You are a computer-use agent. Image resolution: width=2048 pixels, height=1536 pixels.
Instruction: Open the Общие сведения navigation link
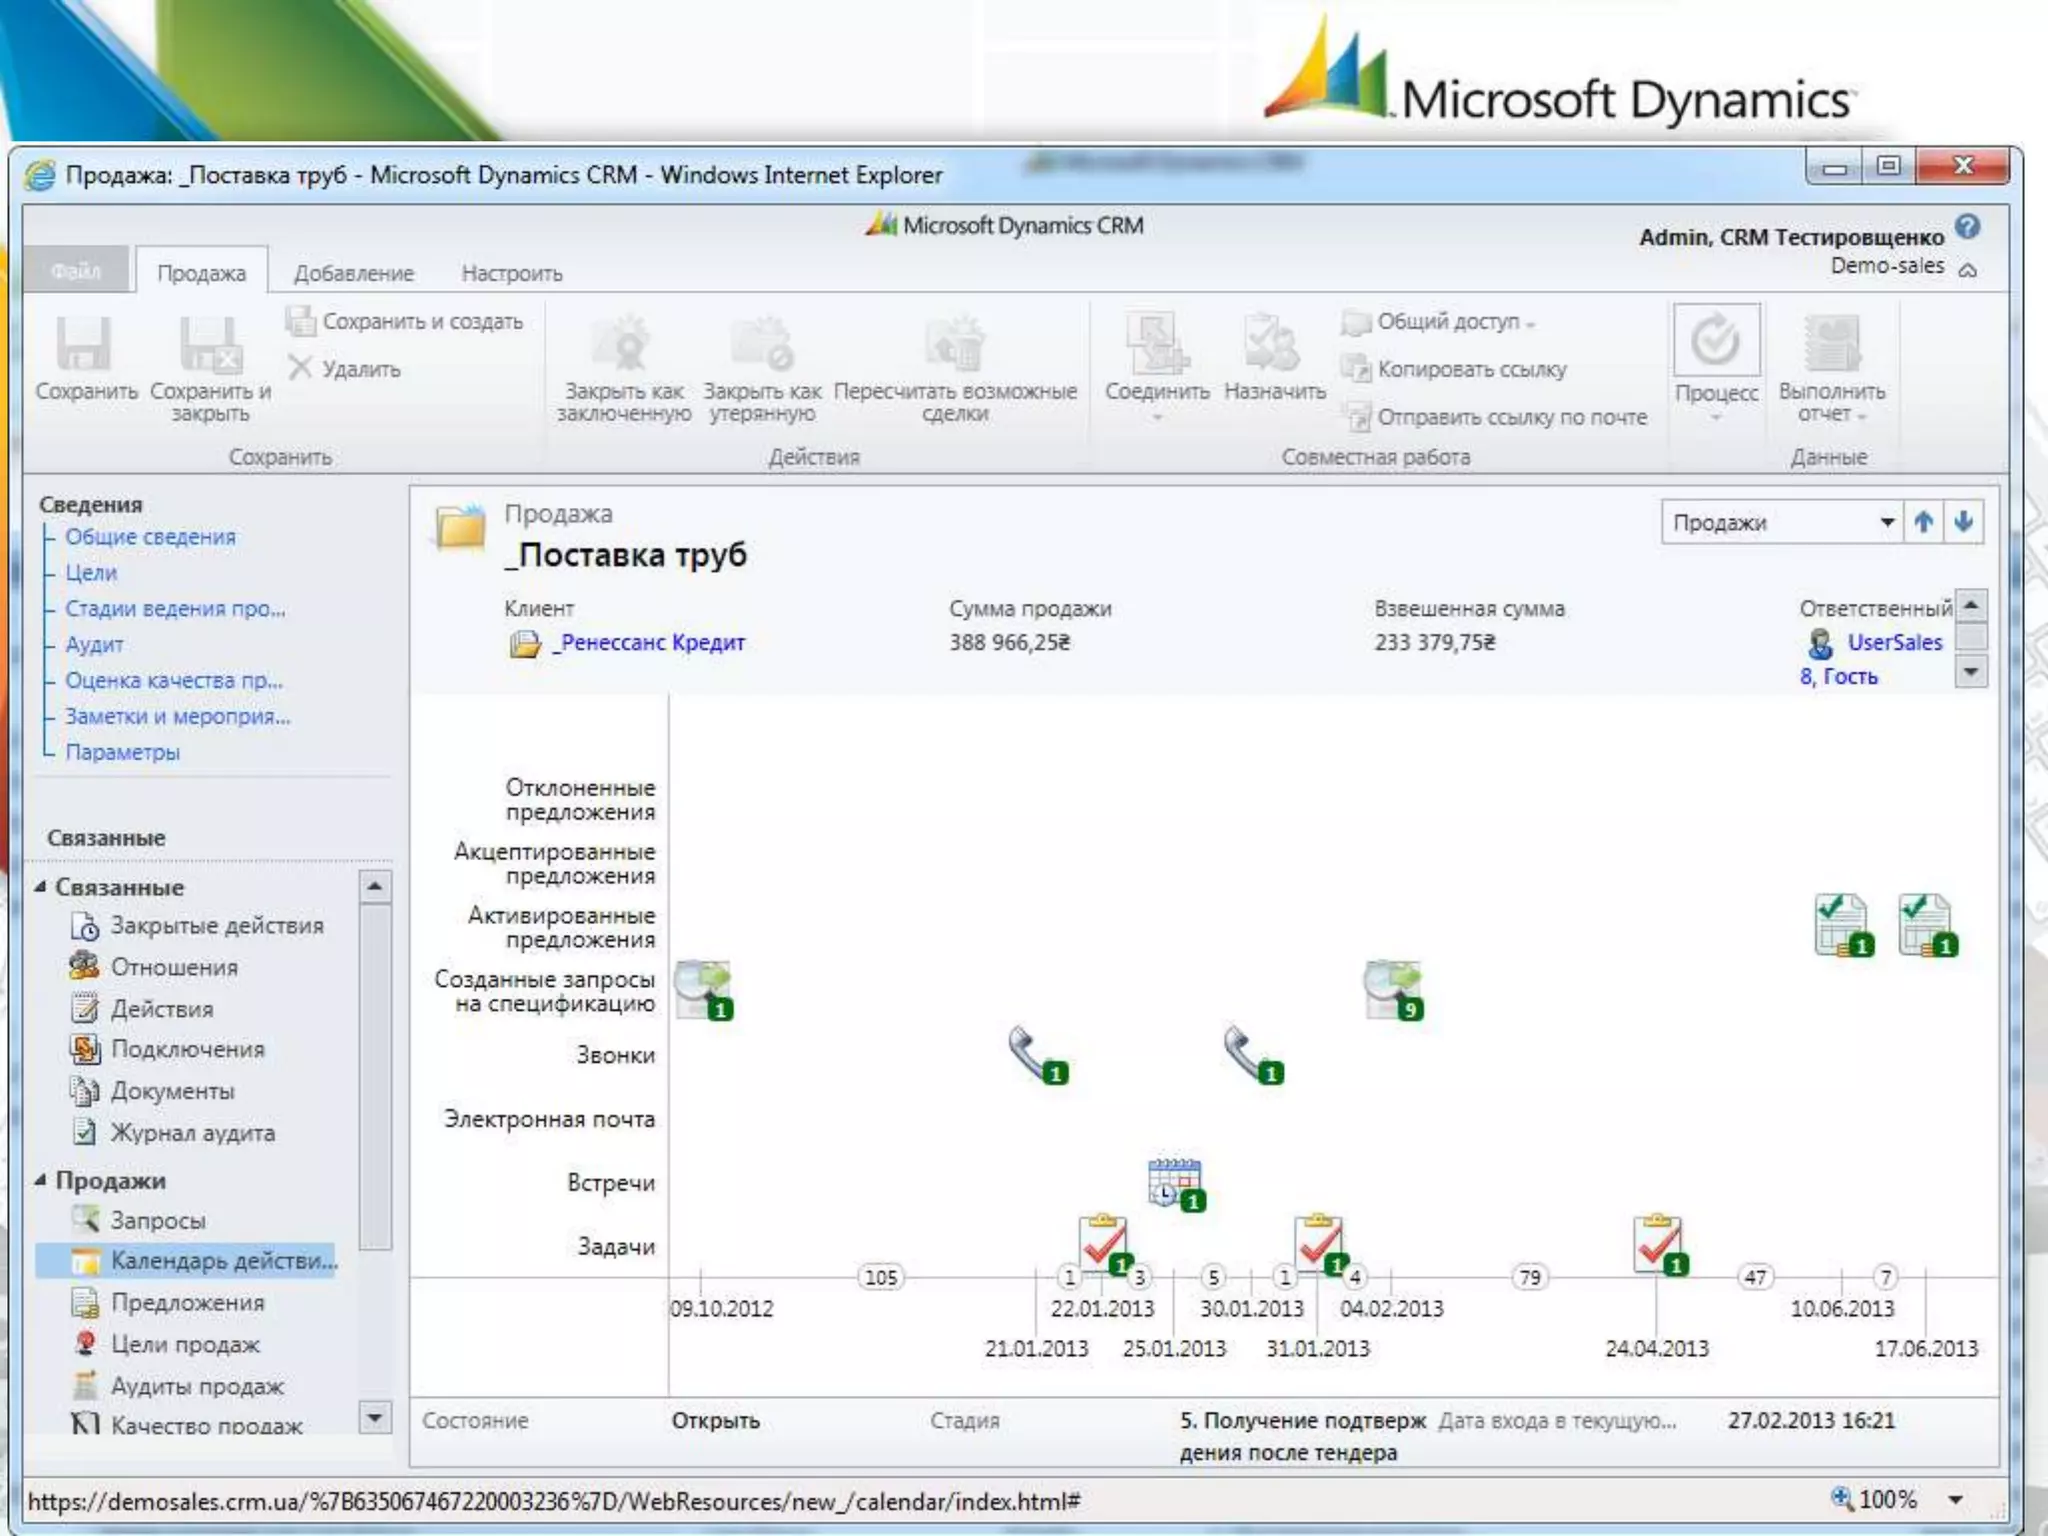point(150,537)
